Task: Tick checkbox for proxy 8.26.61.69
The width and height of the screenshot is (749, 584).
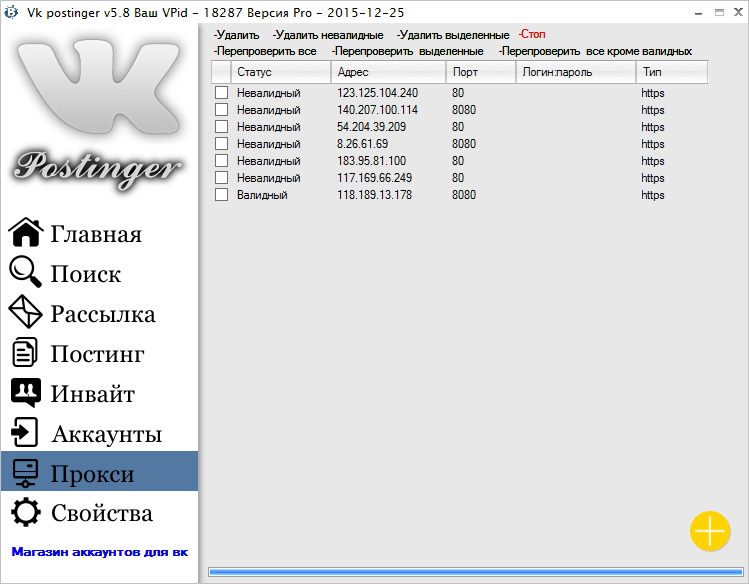Action: tap(221, 143)
